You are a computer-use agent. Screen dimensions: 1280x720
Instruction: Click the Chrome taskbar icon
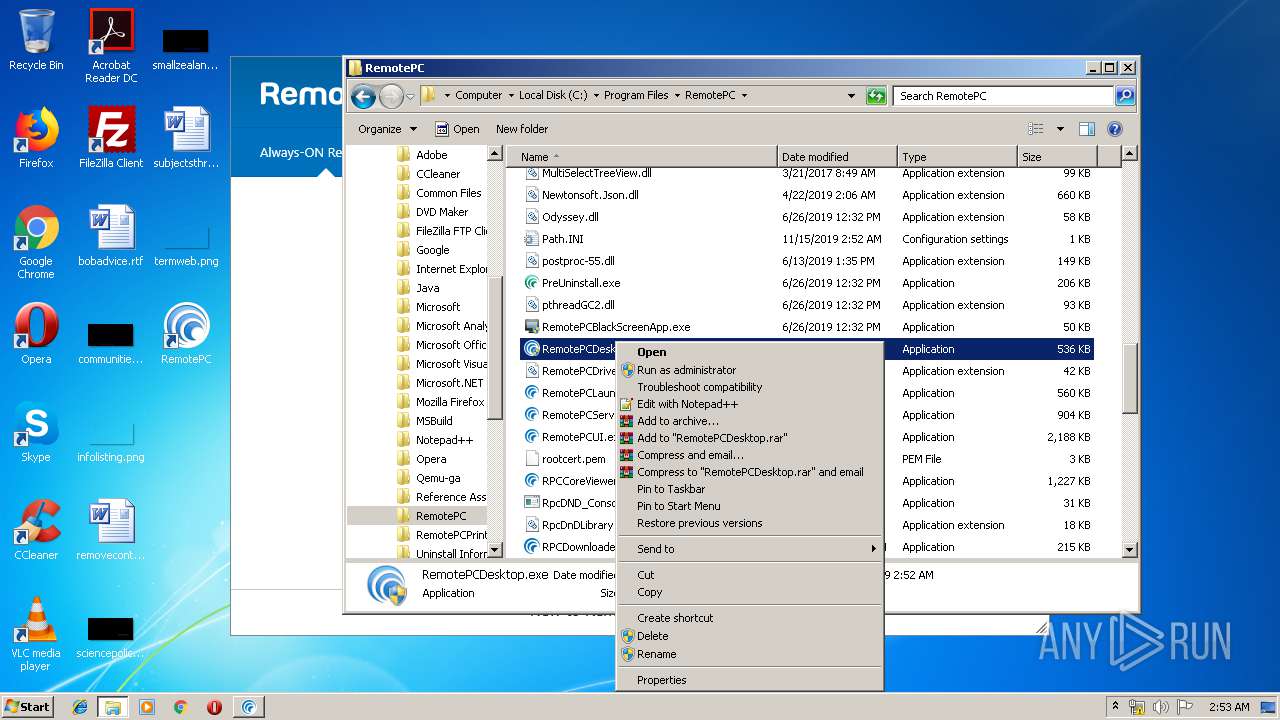180,707
